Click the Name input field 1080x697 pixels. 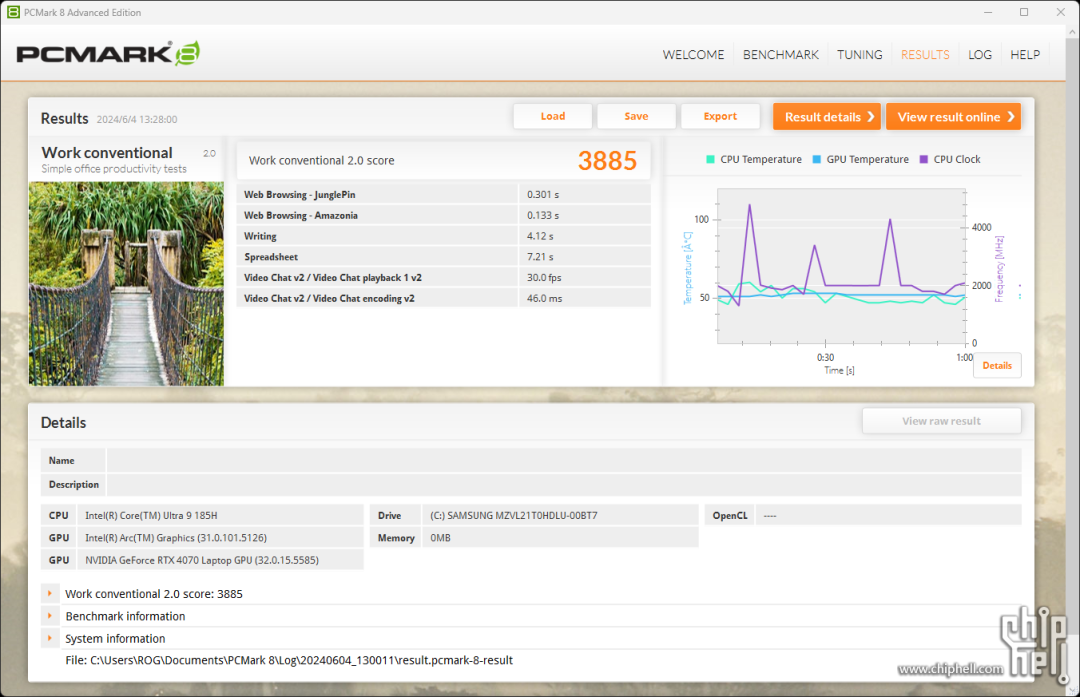[563, 460]
